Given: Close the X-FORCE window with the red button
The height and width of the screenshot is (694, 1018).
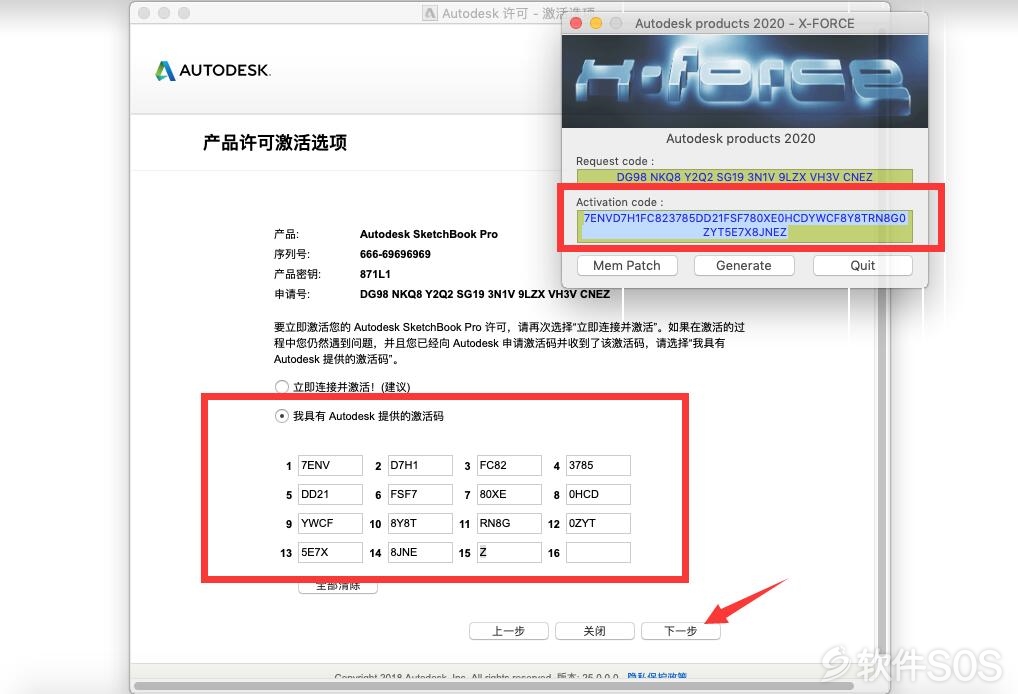Looking at the screenshot, I should pyautogui.click(x=575, y=23).
